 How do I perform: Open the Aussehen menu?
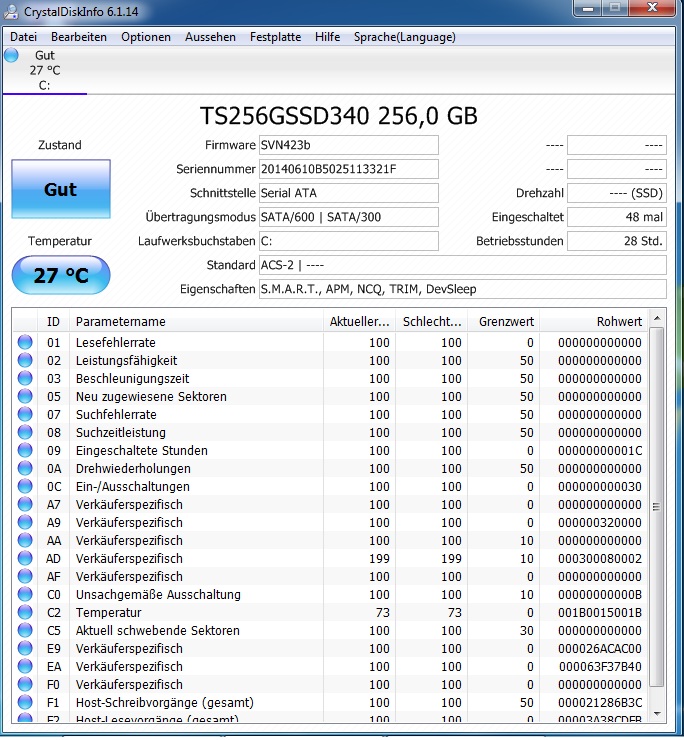tap(210, 37)
